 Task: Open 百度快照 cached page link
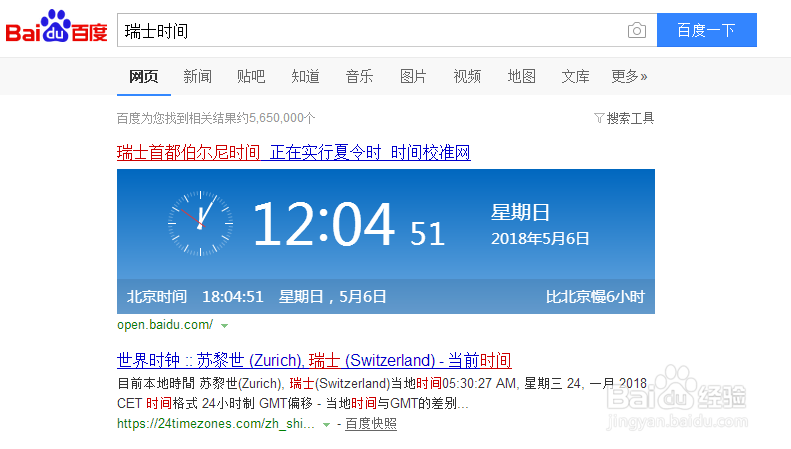[371, 424]
